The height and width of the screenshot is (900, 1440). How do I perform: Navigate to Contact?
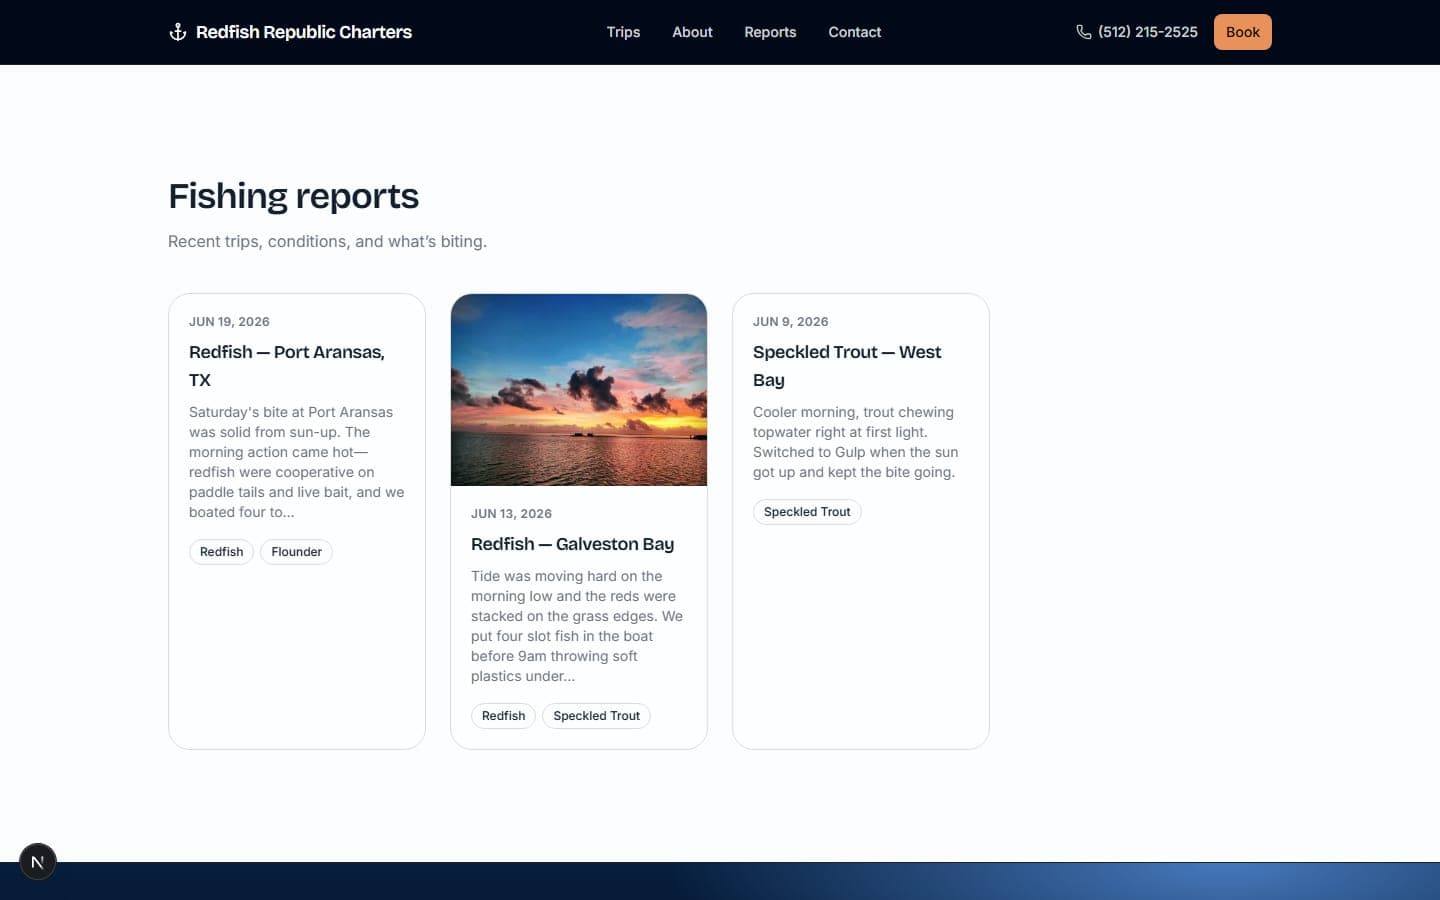pos(855,32)
